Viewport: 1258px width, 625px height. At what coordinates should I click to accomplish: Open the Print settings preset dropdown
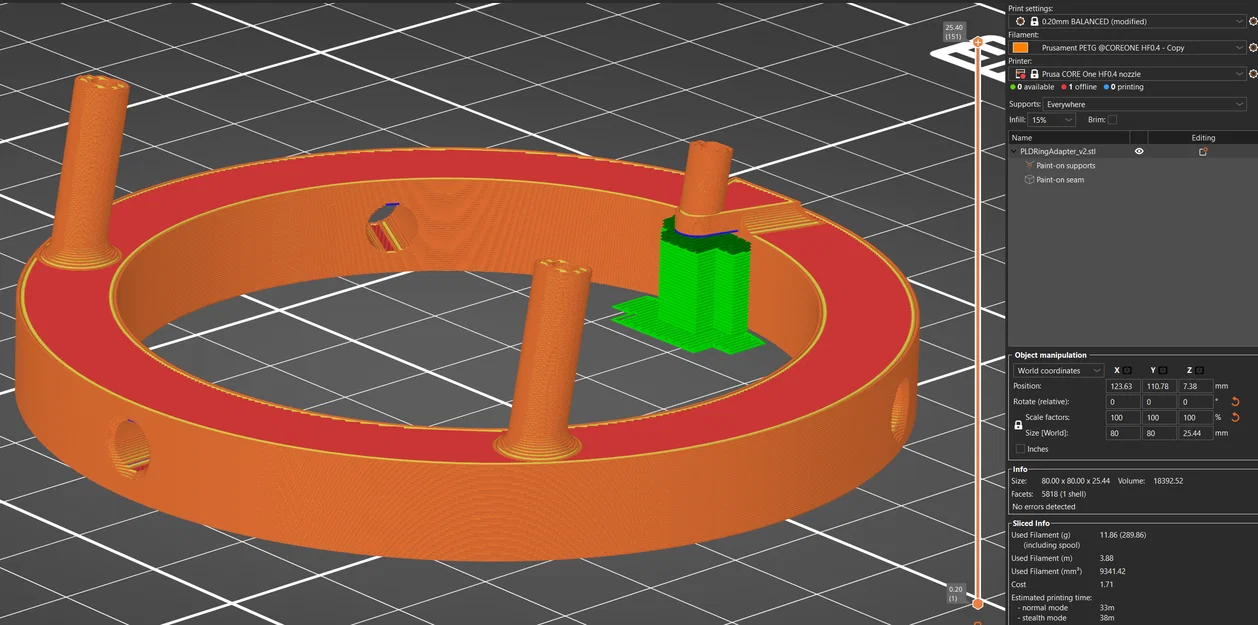(1128, 21)
